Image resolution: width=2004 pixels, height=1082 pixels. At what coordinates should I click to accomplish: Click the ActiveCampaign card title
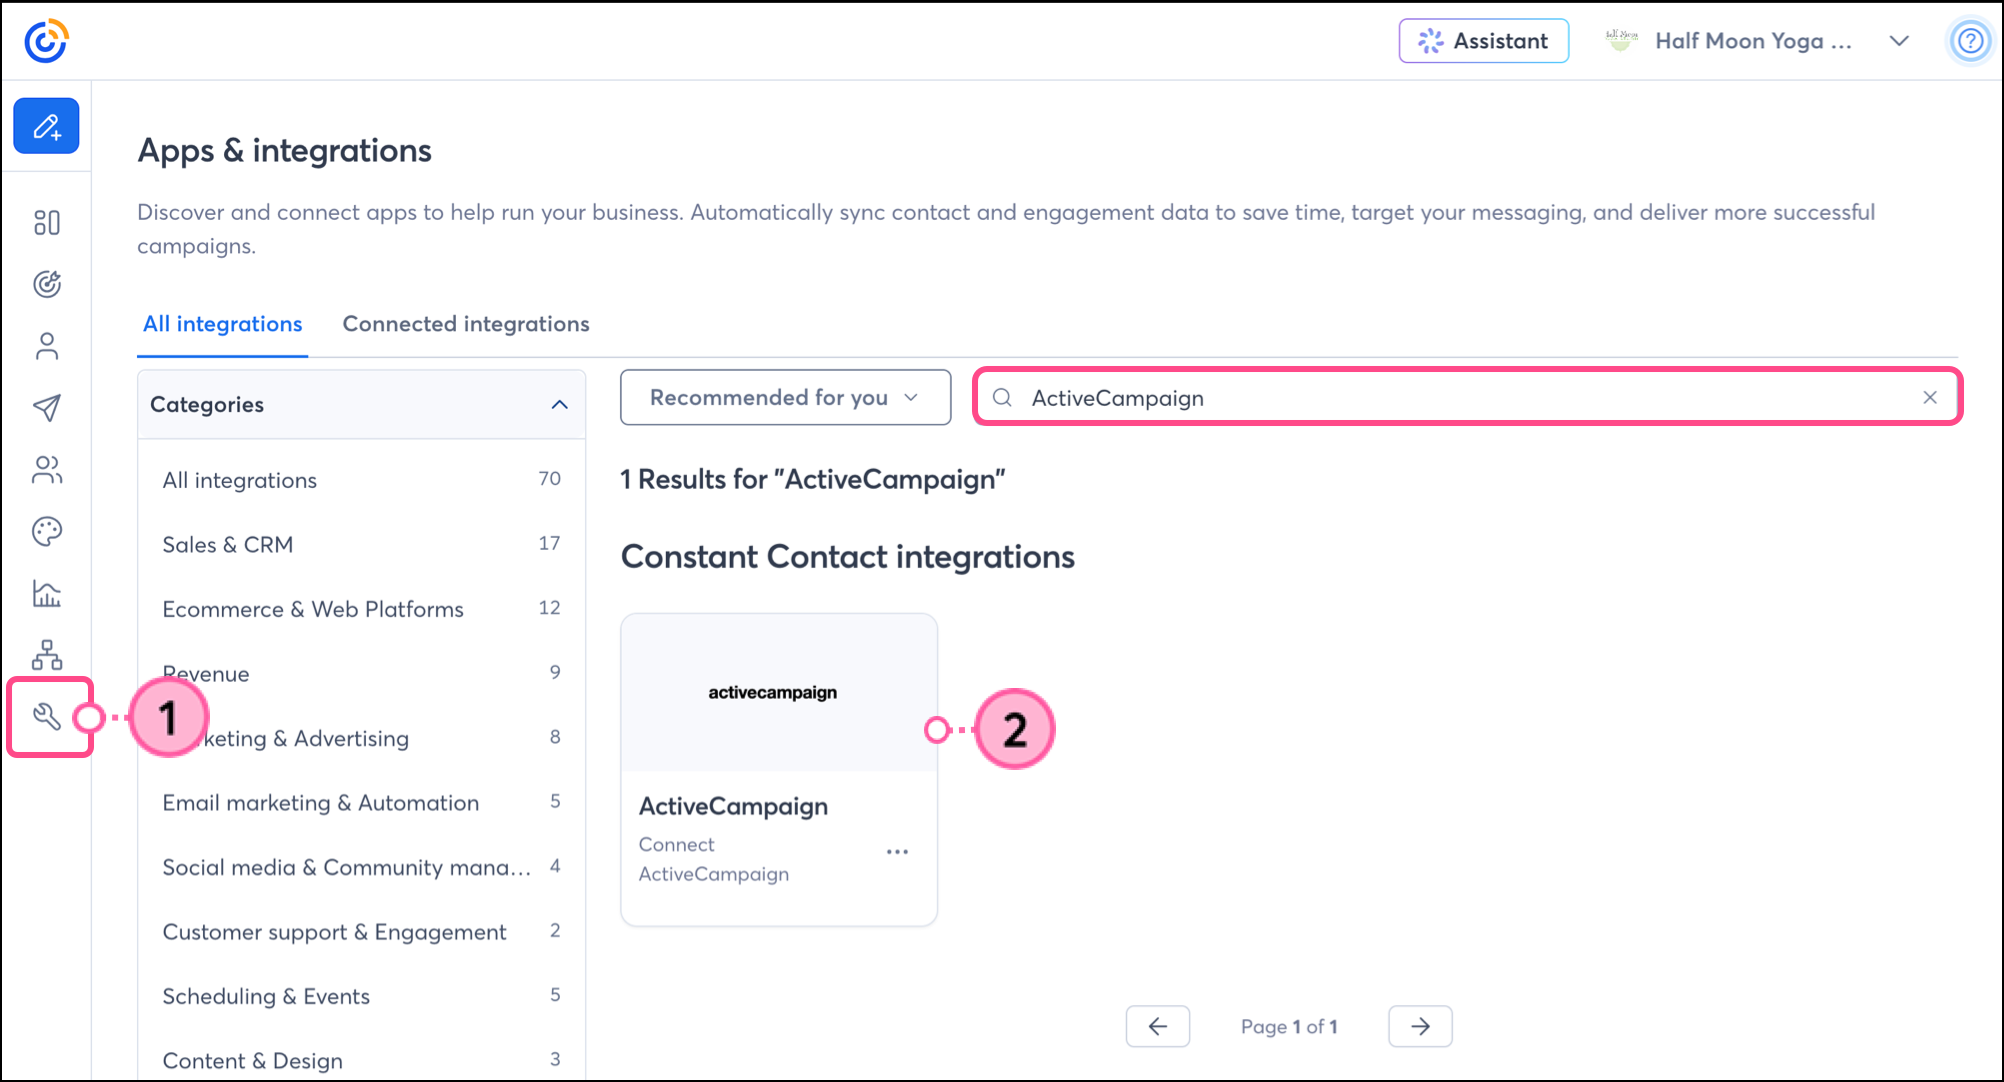coord(733,806)
